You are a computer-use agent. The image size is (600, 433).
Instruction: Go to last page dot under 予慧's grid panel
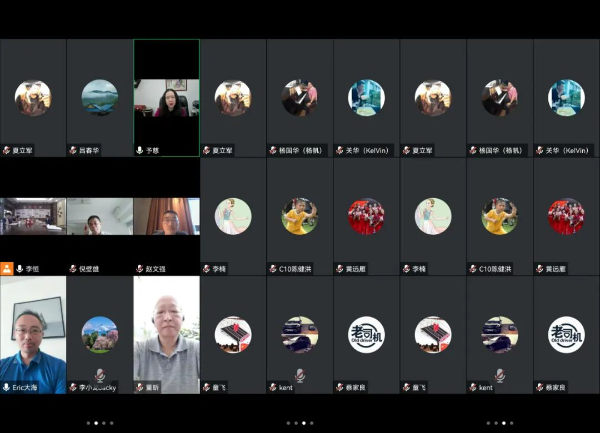(112, 423)
